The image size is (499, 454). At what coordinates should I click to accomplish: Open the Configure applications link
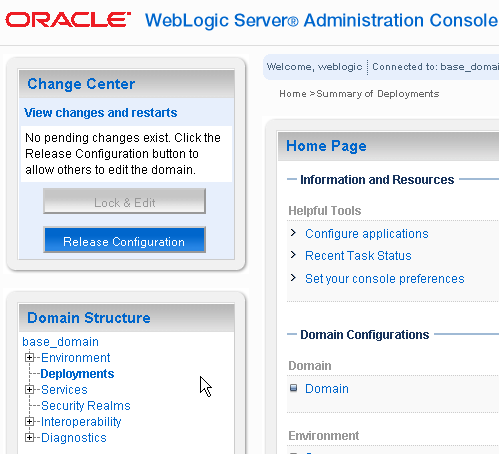pos(367,234)
